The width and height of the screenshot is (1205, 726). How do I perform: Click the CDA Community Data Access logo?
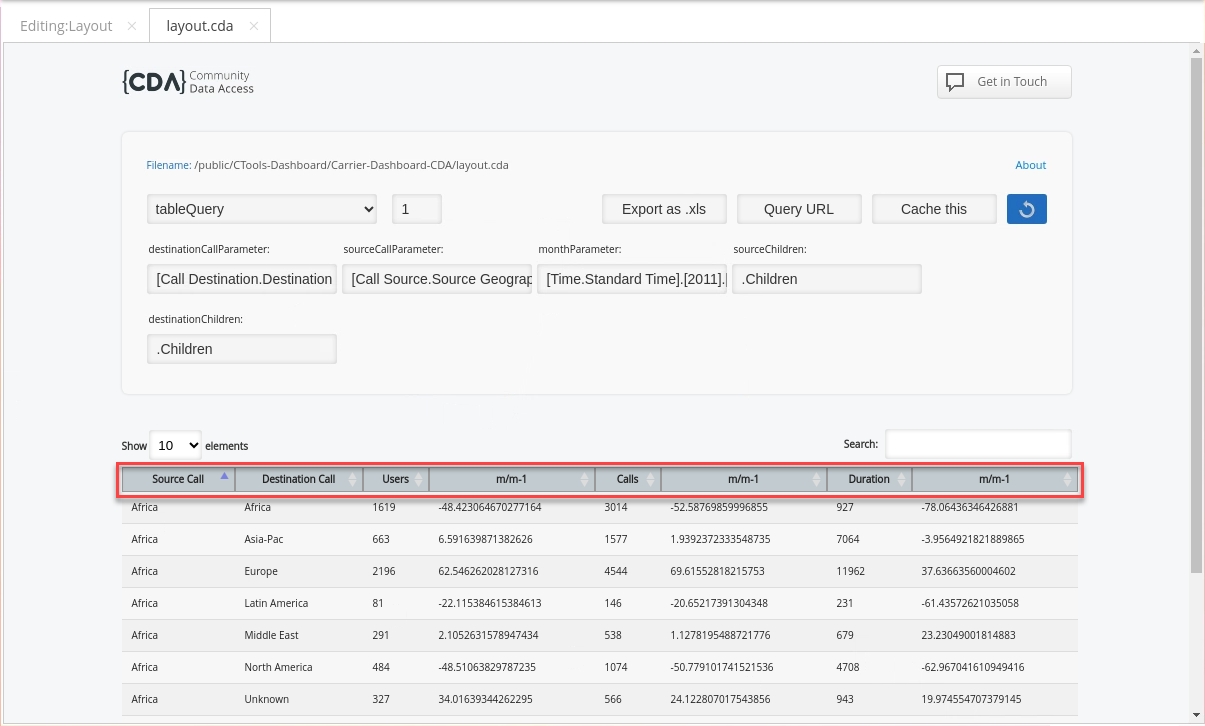click(188, 82)
